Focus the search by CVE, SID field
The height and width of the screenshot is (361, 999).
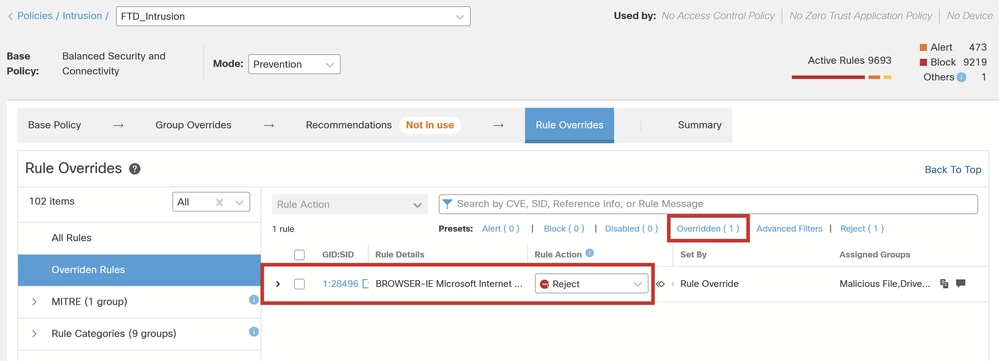[x=708, y=204]
